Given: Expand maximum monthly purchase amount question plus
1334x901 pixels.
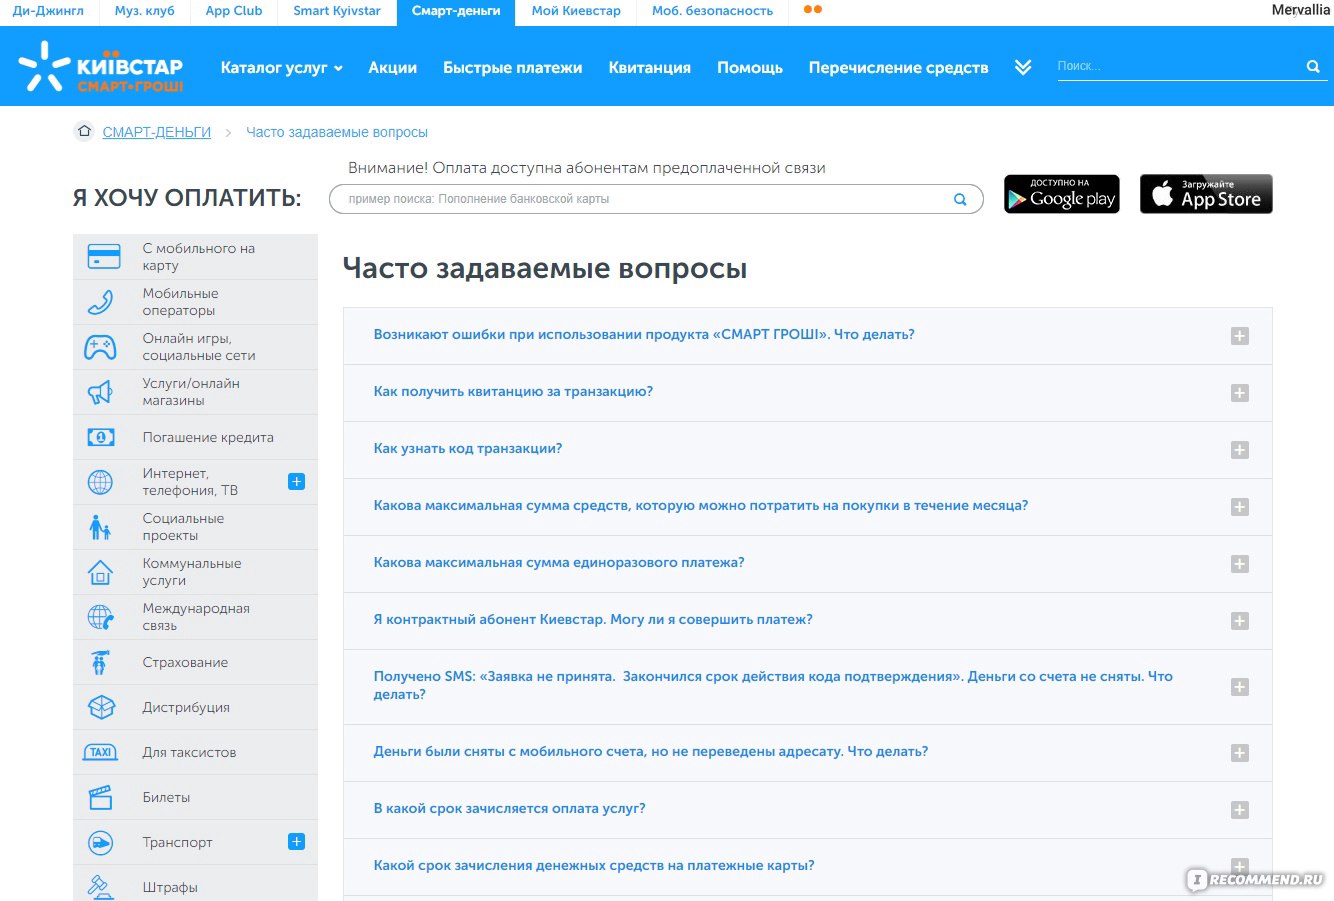Looking at the screenshot, I should tap(1239, 507).
